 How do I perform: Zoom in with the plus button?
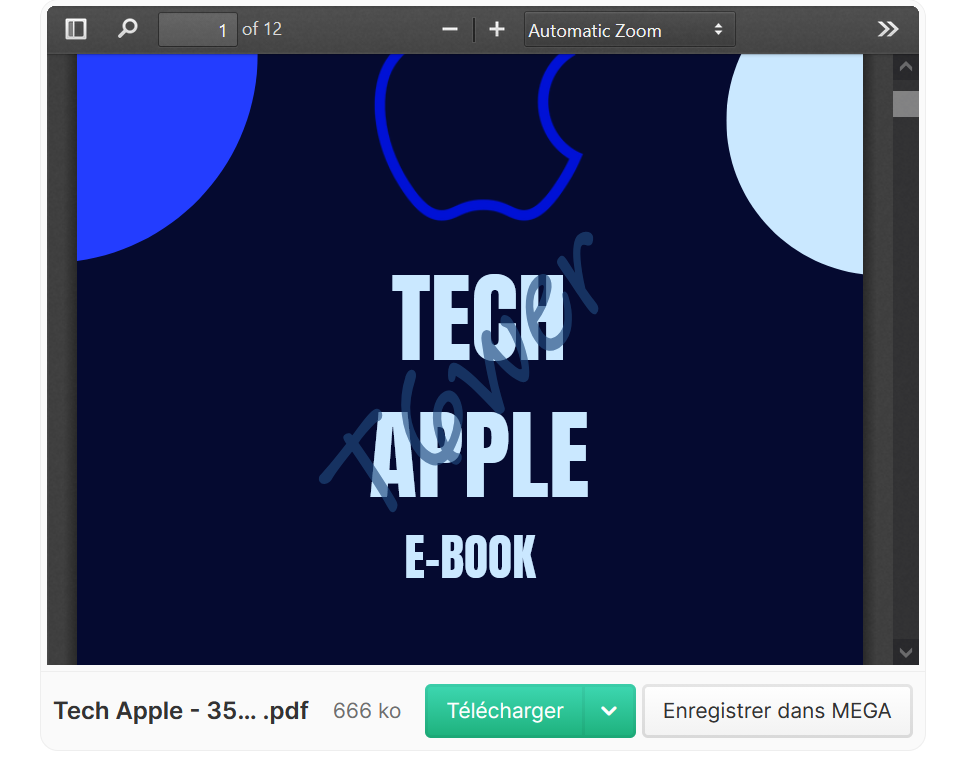point(497,29)
